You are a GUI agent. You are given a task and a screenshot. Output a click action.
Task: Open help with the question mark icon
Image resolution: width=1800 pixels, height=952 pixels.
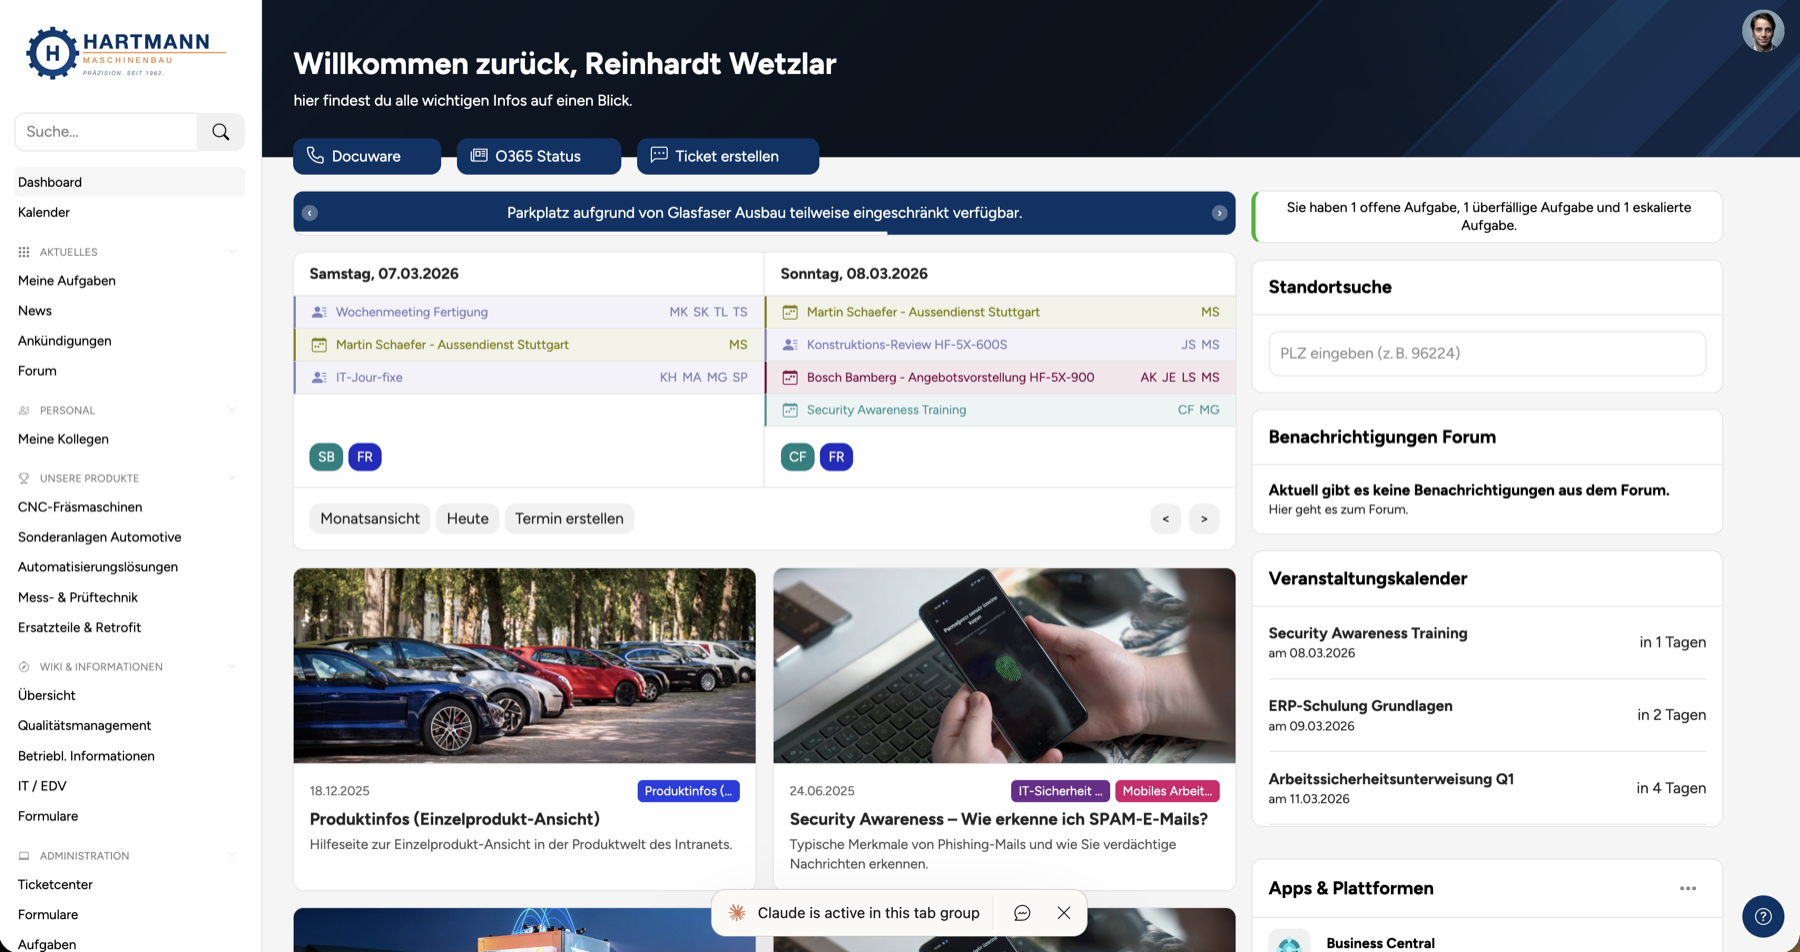pos(1762,916)
